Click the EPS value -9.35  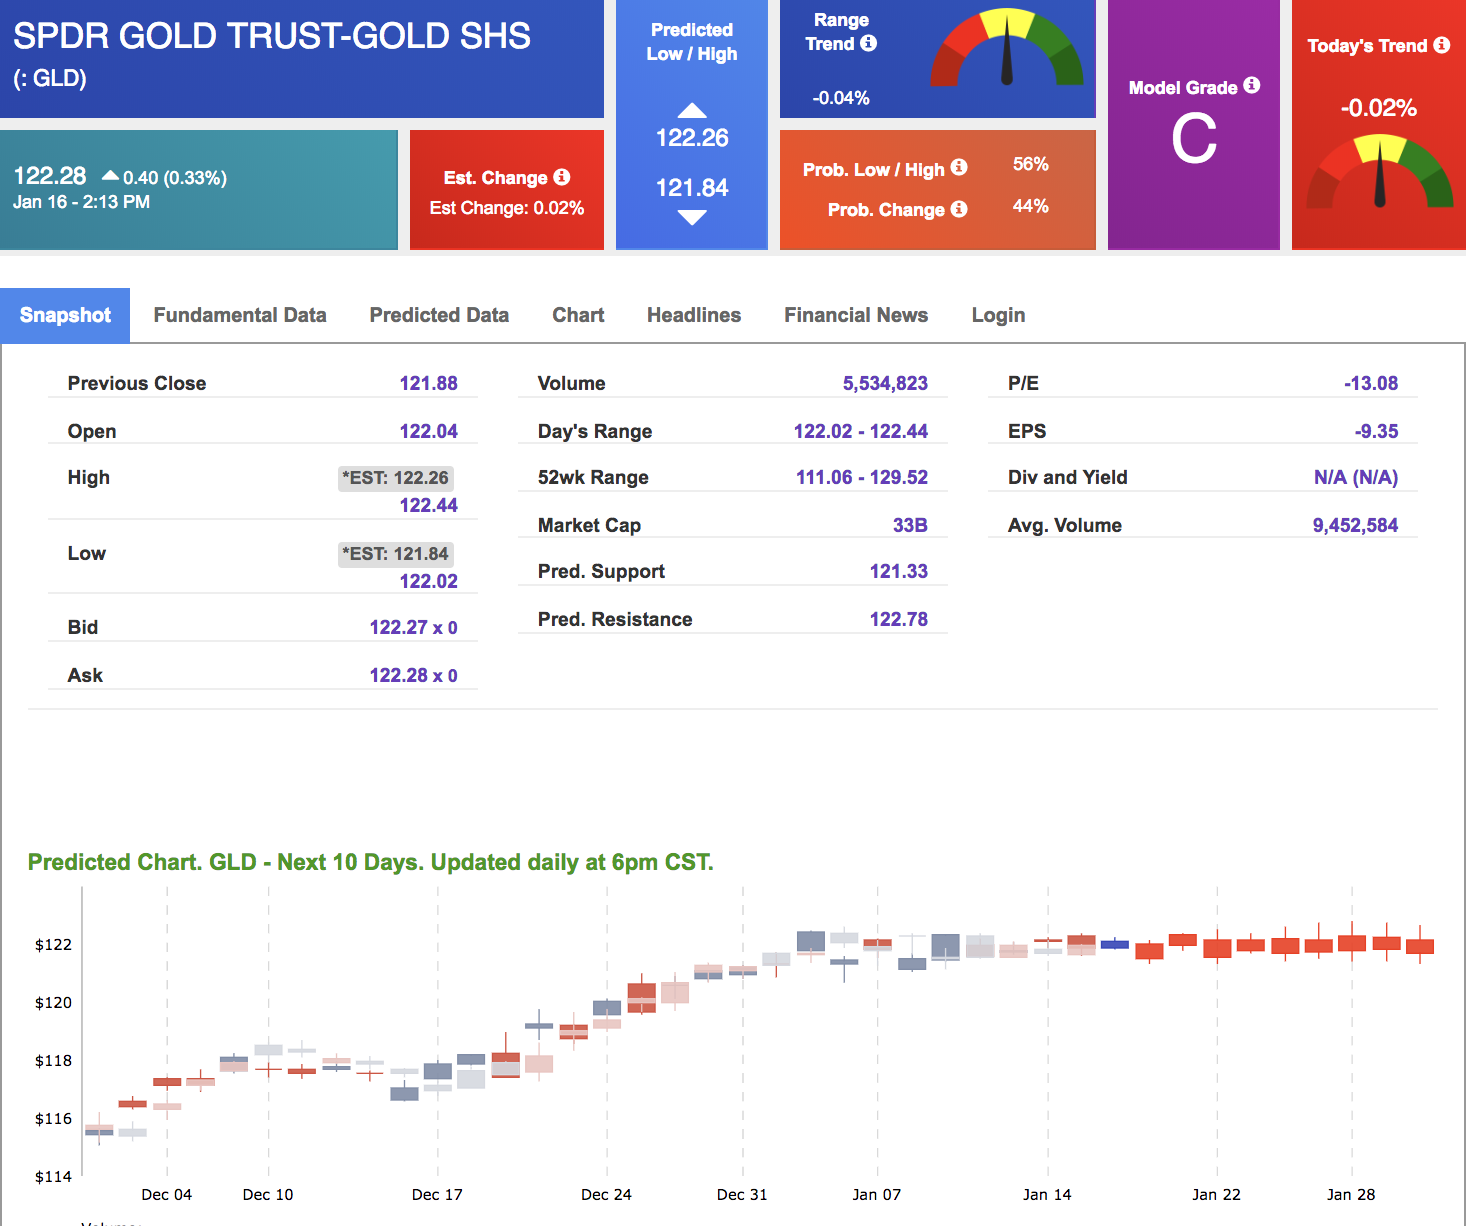click(1376, 431)
